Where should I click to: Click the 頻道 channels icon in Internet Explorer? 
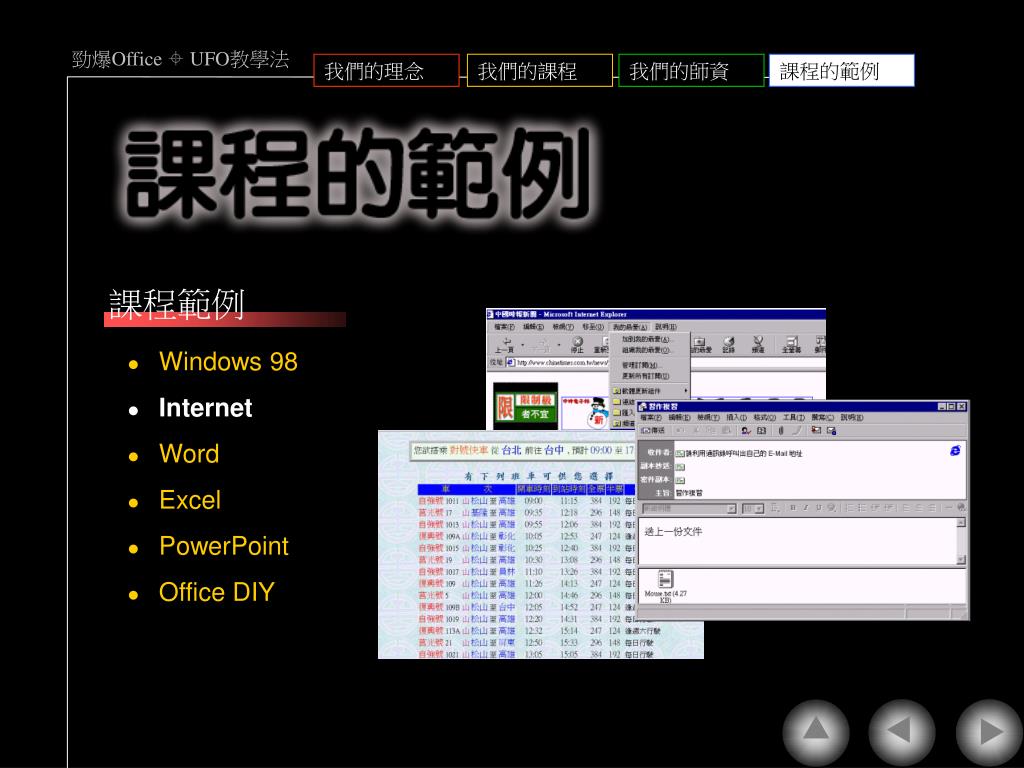758,345
